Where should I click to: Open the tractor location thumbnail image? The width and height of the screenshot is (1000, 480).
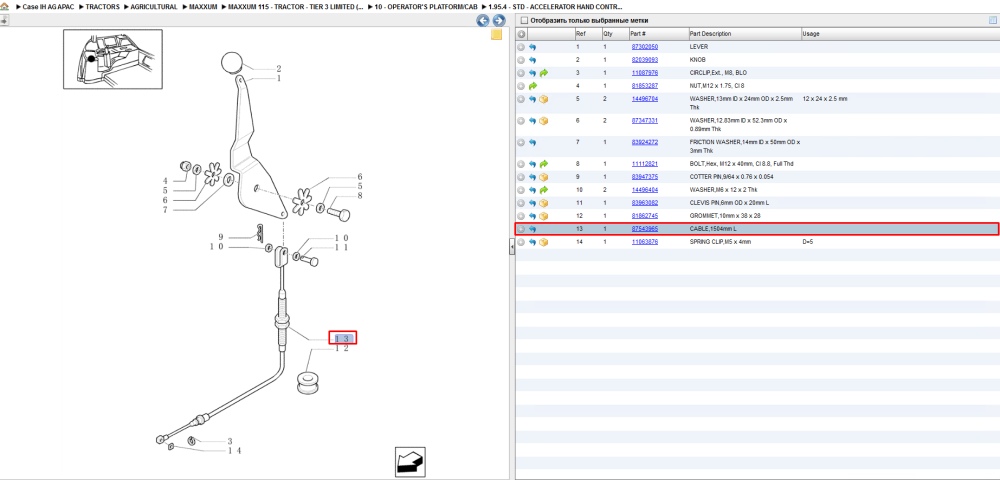point(113,59)
